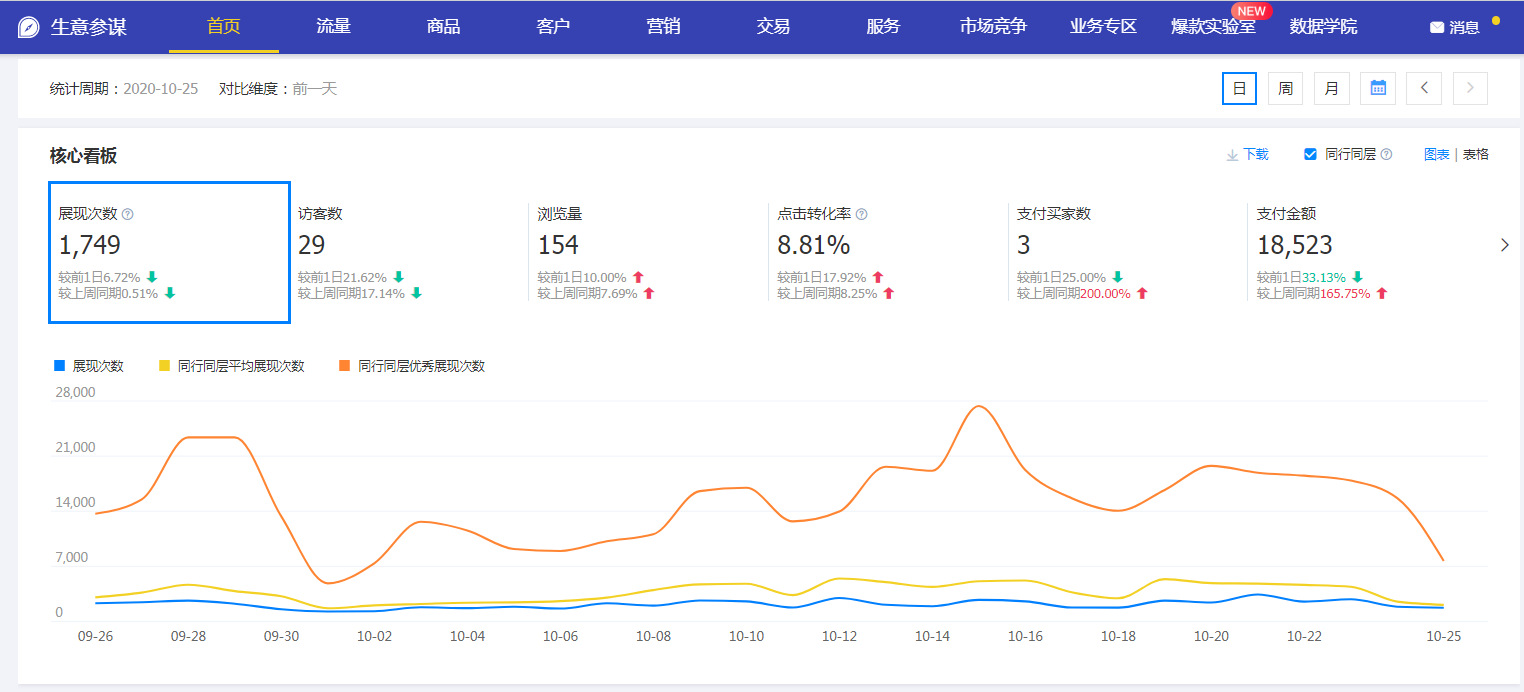Expand more metrics with right chevron
Viewport: 1524px width, 692px height.
pyautogui.click(x=1505, y=245)
